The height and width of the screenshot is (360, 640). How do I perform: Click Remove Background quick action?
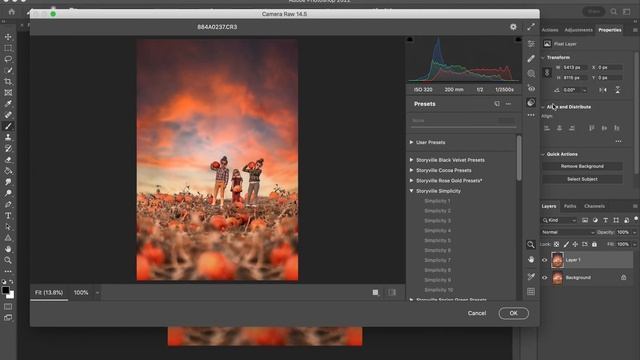(x=582, y=166)
